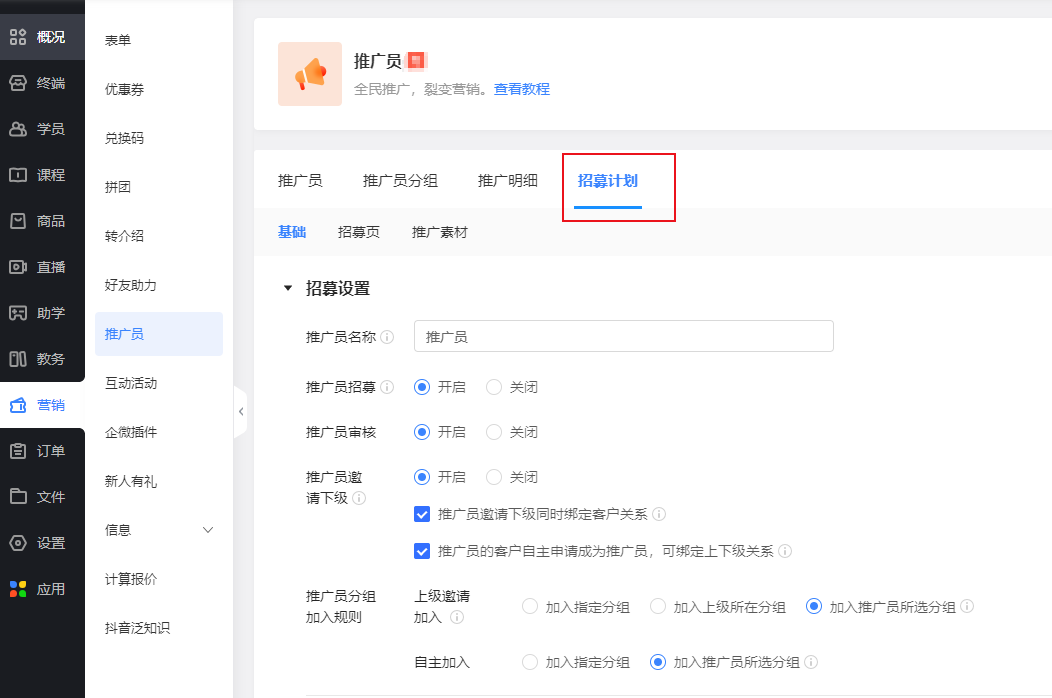Screen dimensions: 1052x698
Task: Open the 应用 apps colorful icon
Action: tap(18, 589)
